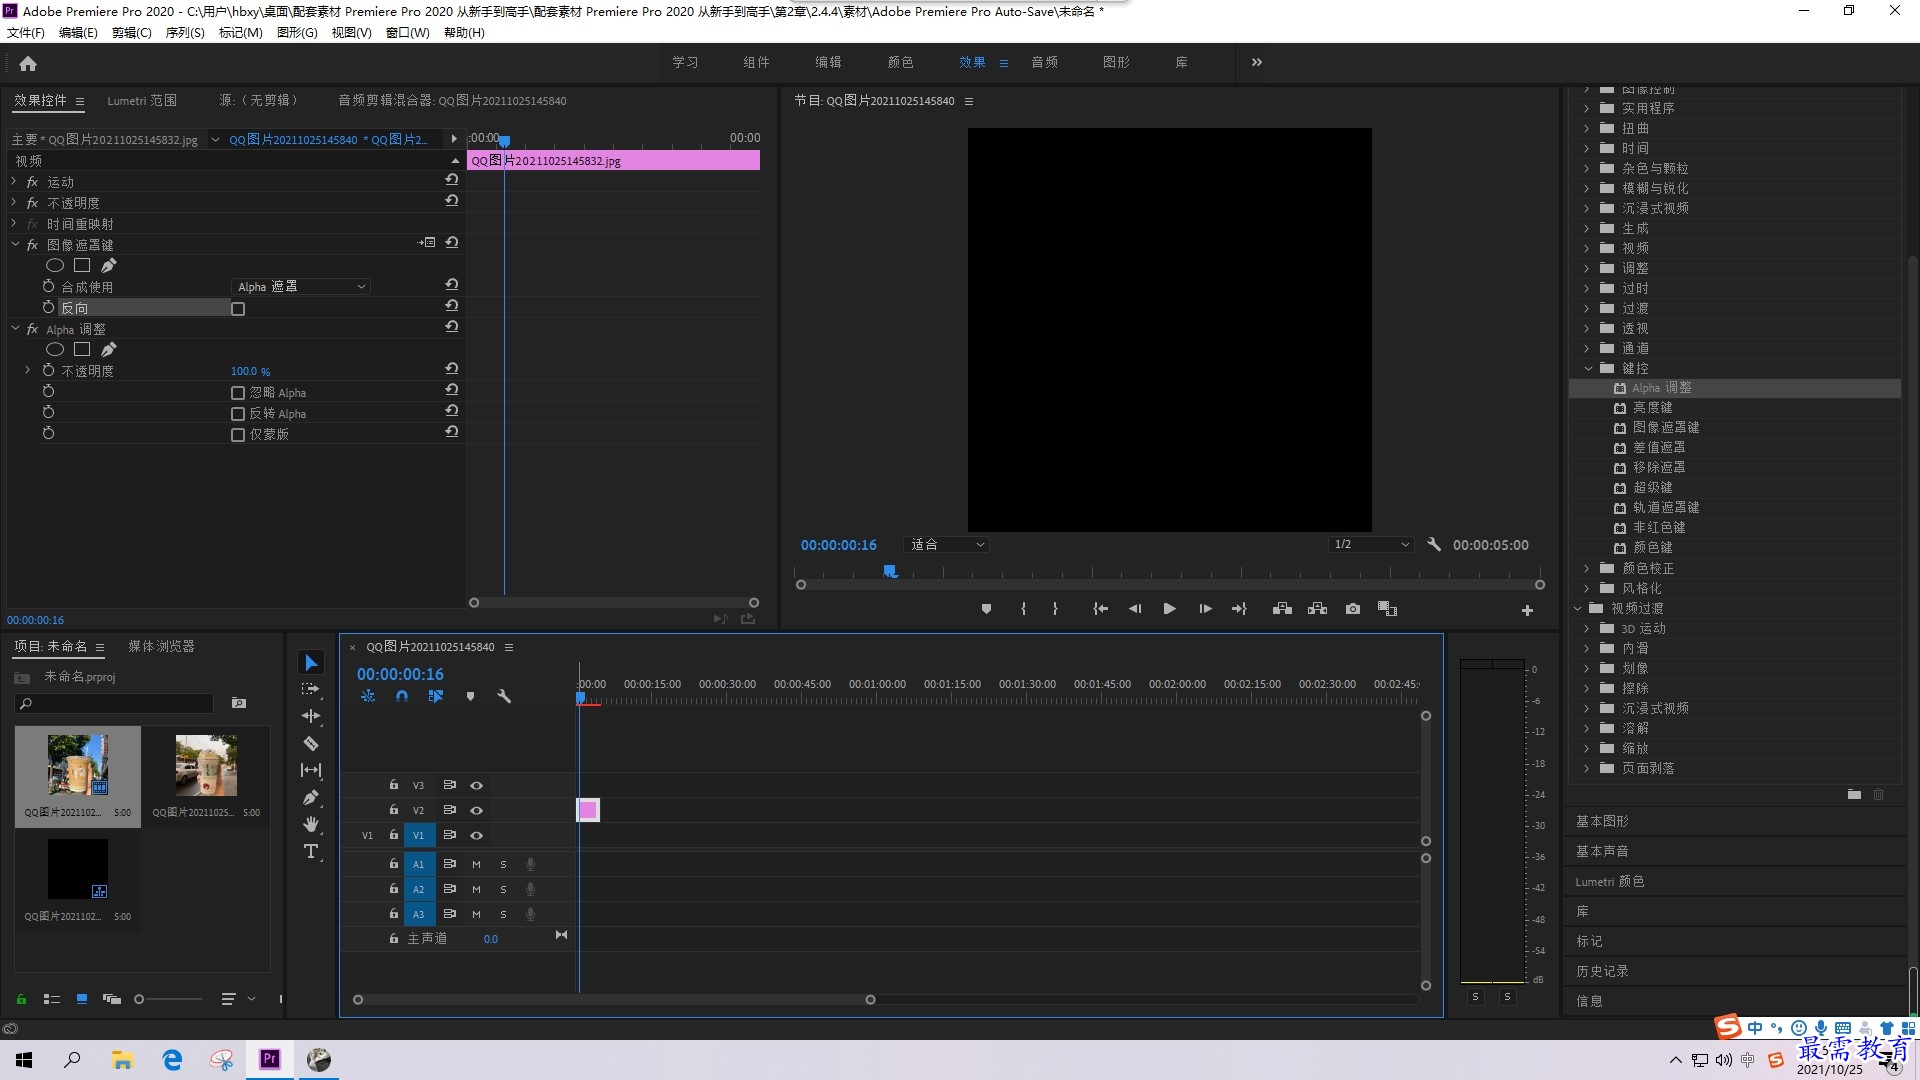This screenshot has height=1080, width=1920.
Task: Toggle V1 track visibility eye
Action: [477, 835]
